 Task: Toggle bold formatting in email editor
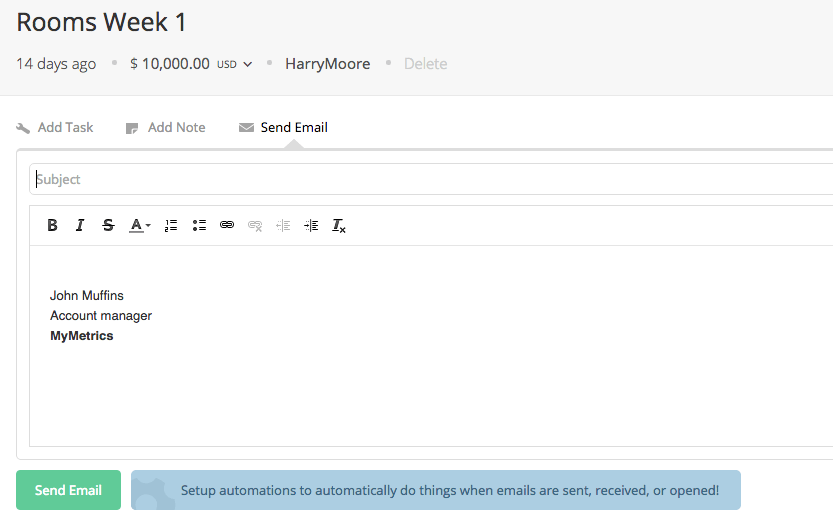point(53,226)
